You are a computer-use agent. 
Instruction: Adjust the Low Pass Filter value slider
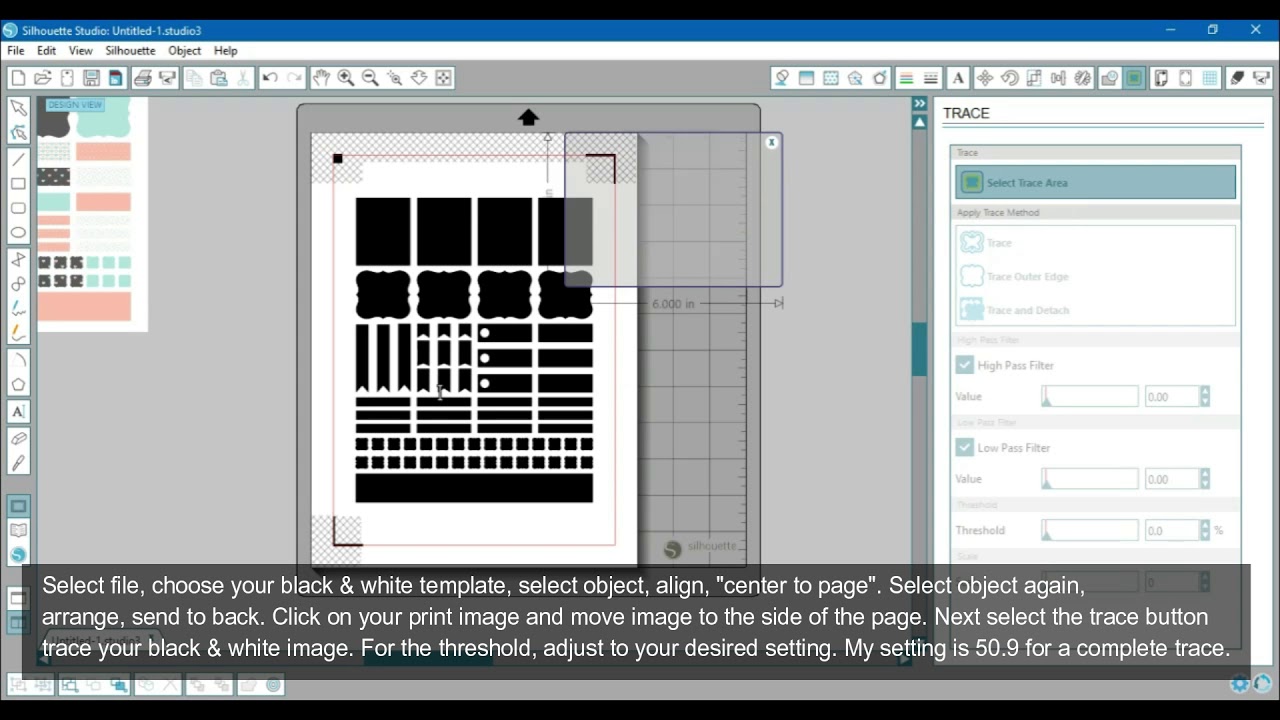[x=1089, y=479]
